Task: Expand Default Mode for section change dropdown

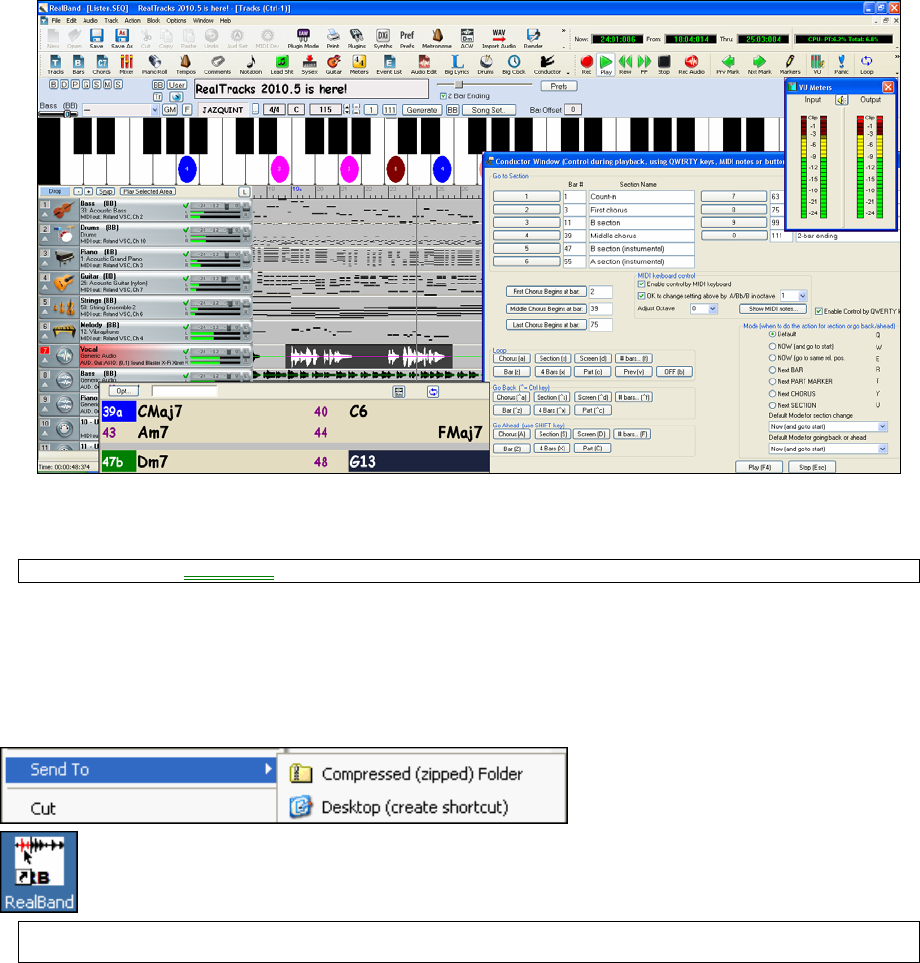Action: coord(882,427)
